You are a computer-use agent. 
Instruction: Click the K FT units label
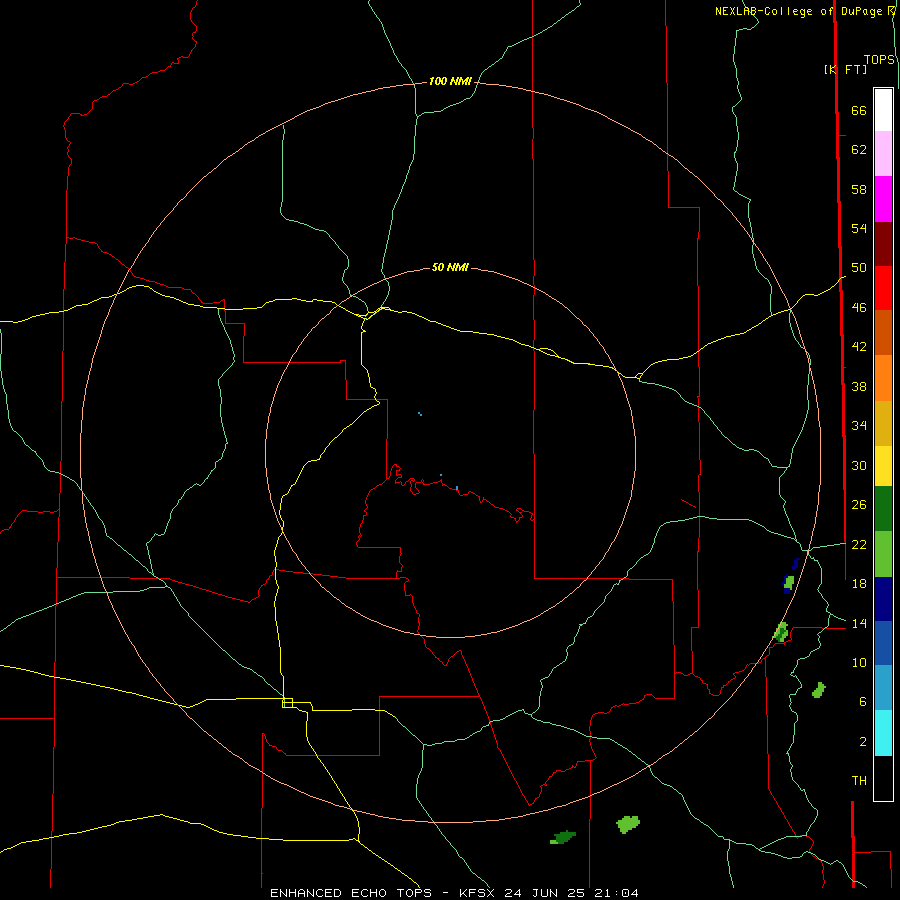tap(845, 69)
